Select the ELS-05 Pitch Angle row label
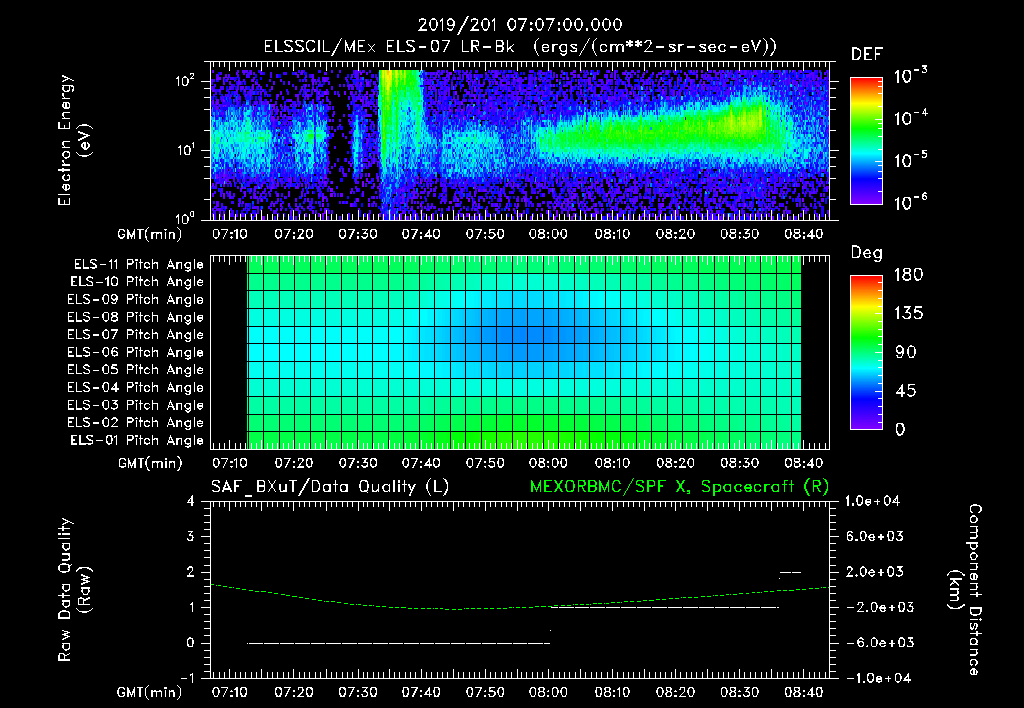Viewport: 1024px width, 708px height. coord(136,370)
